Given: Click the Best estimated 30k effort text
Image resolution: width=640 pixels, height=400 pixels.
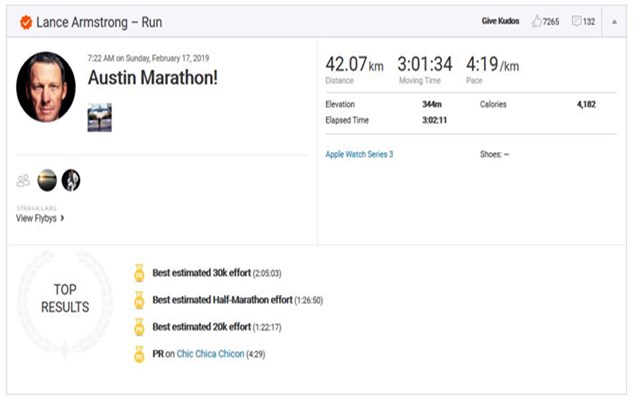Looking at the screenshot, I should [x=202, y=273].
